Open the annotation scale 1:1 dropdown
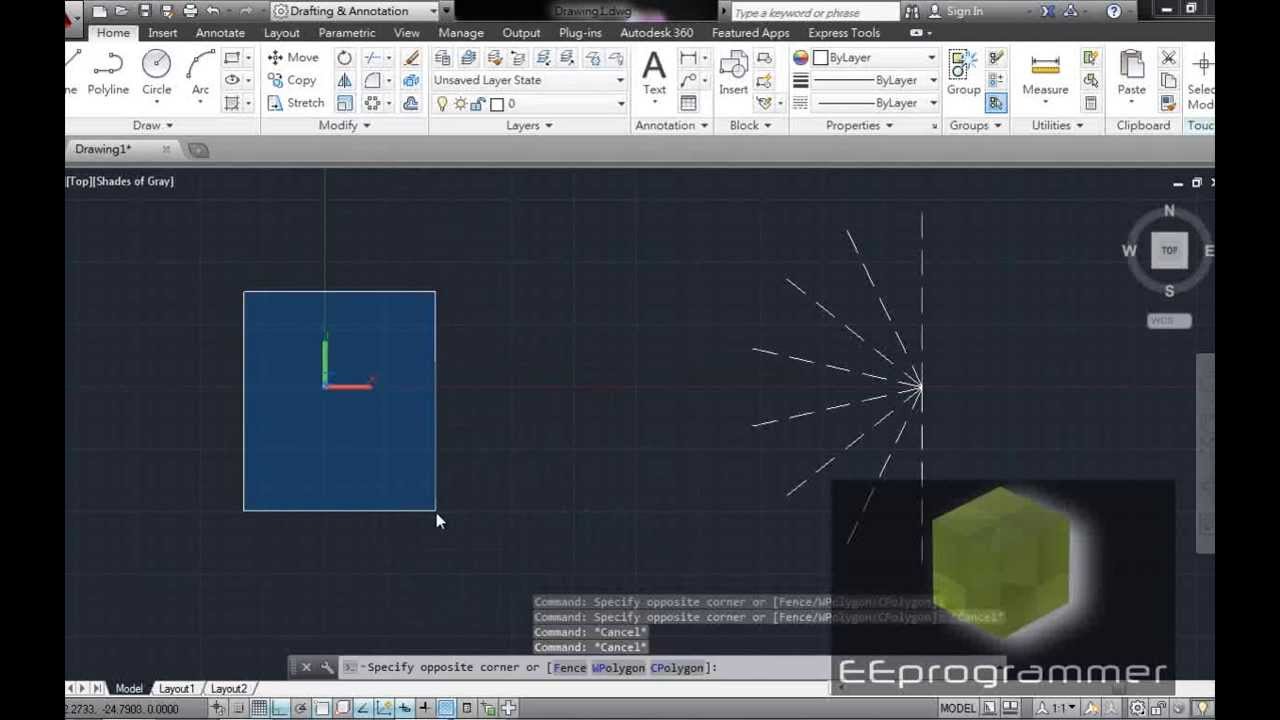Viewport: 1280px width, 720px height. [x=1057, y=708]
